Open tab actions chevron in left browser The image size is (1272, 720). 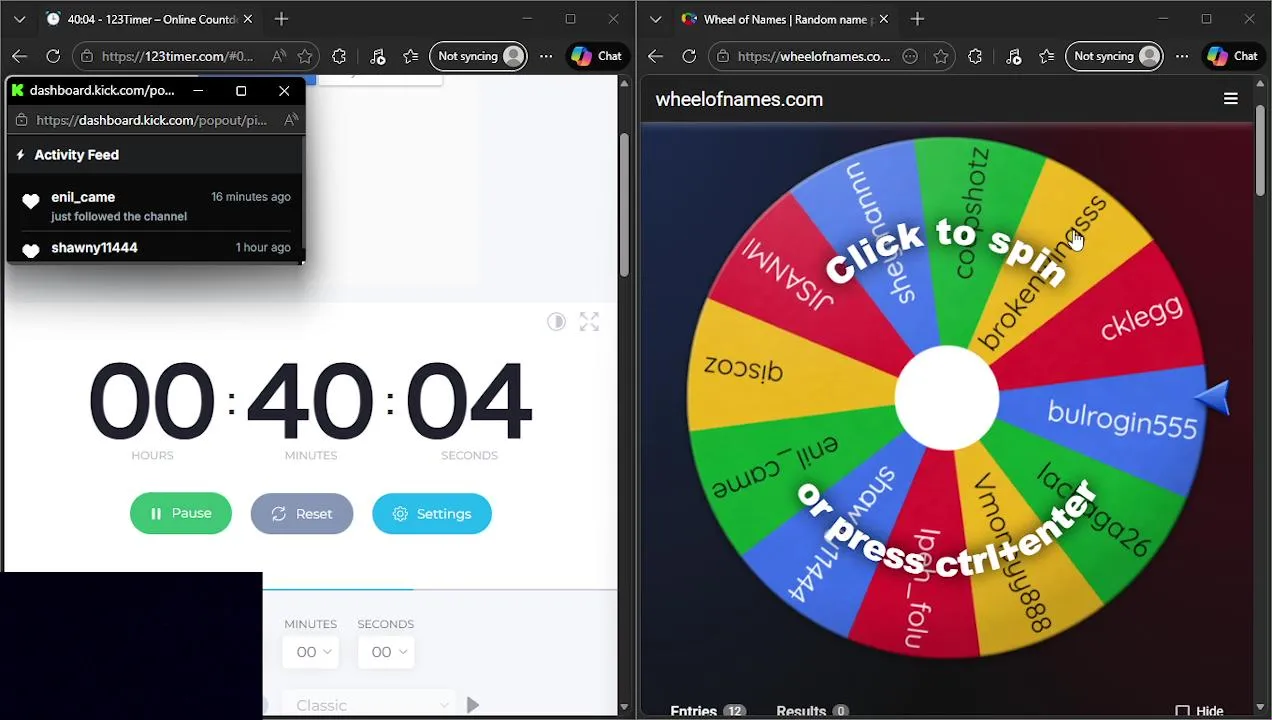tap(19, 19)
